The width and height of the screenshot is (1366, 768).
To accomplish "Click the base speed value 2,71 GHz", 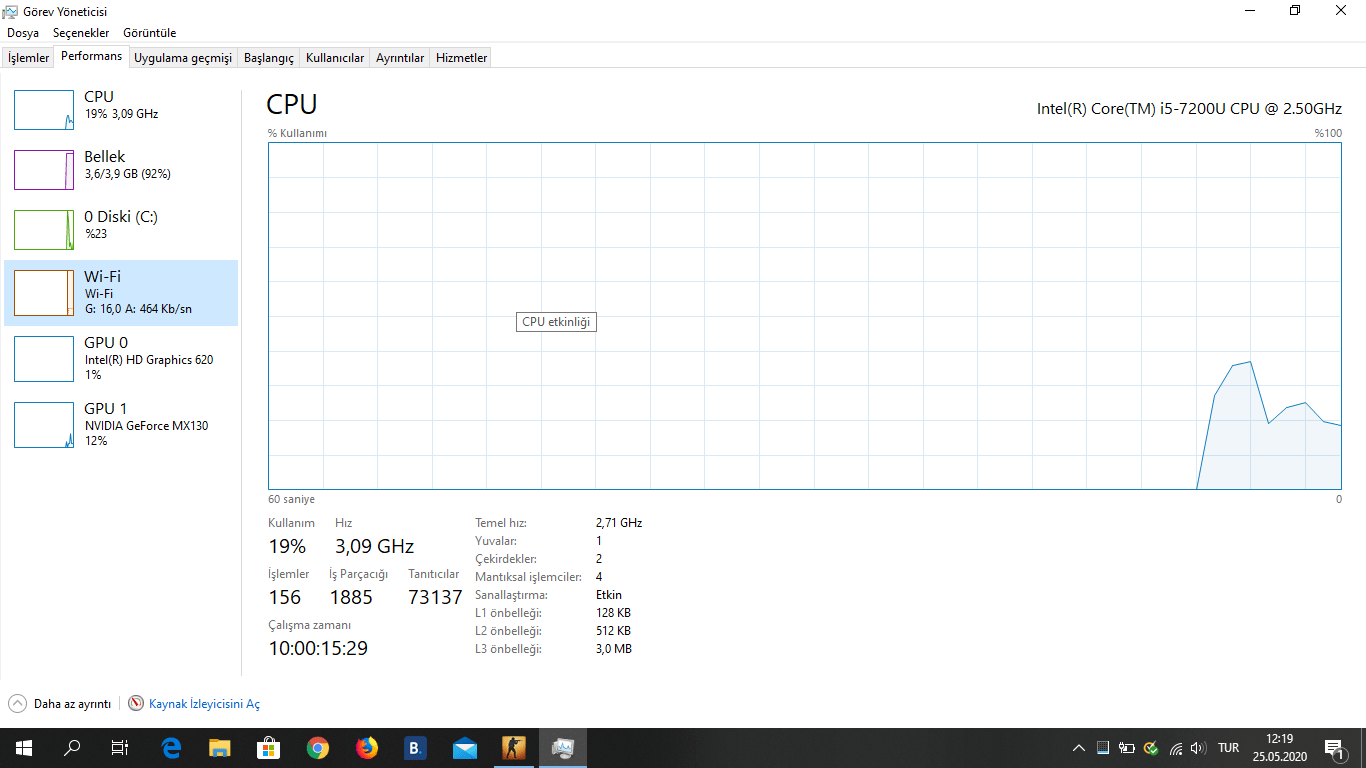I will (619, 523).
